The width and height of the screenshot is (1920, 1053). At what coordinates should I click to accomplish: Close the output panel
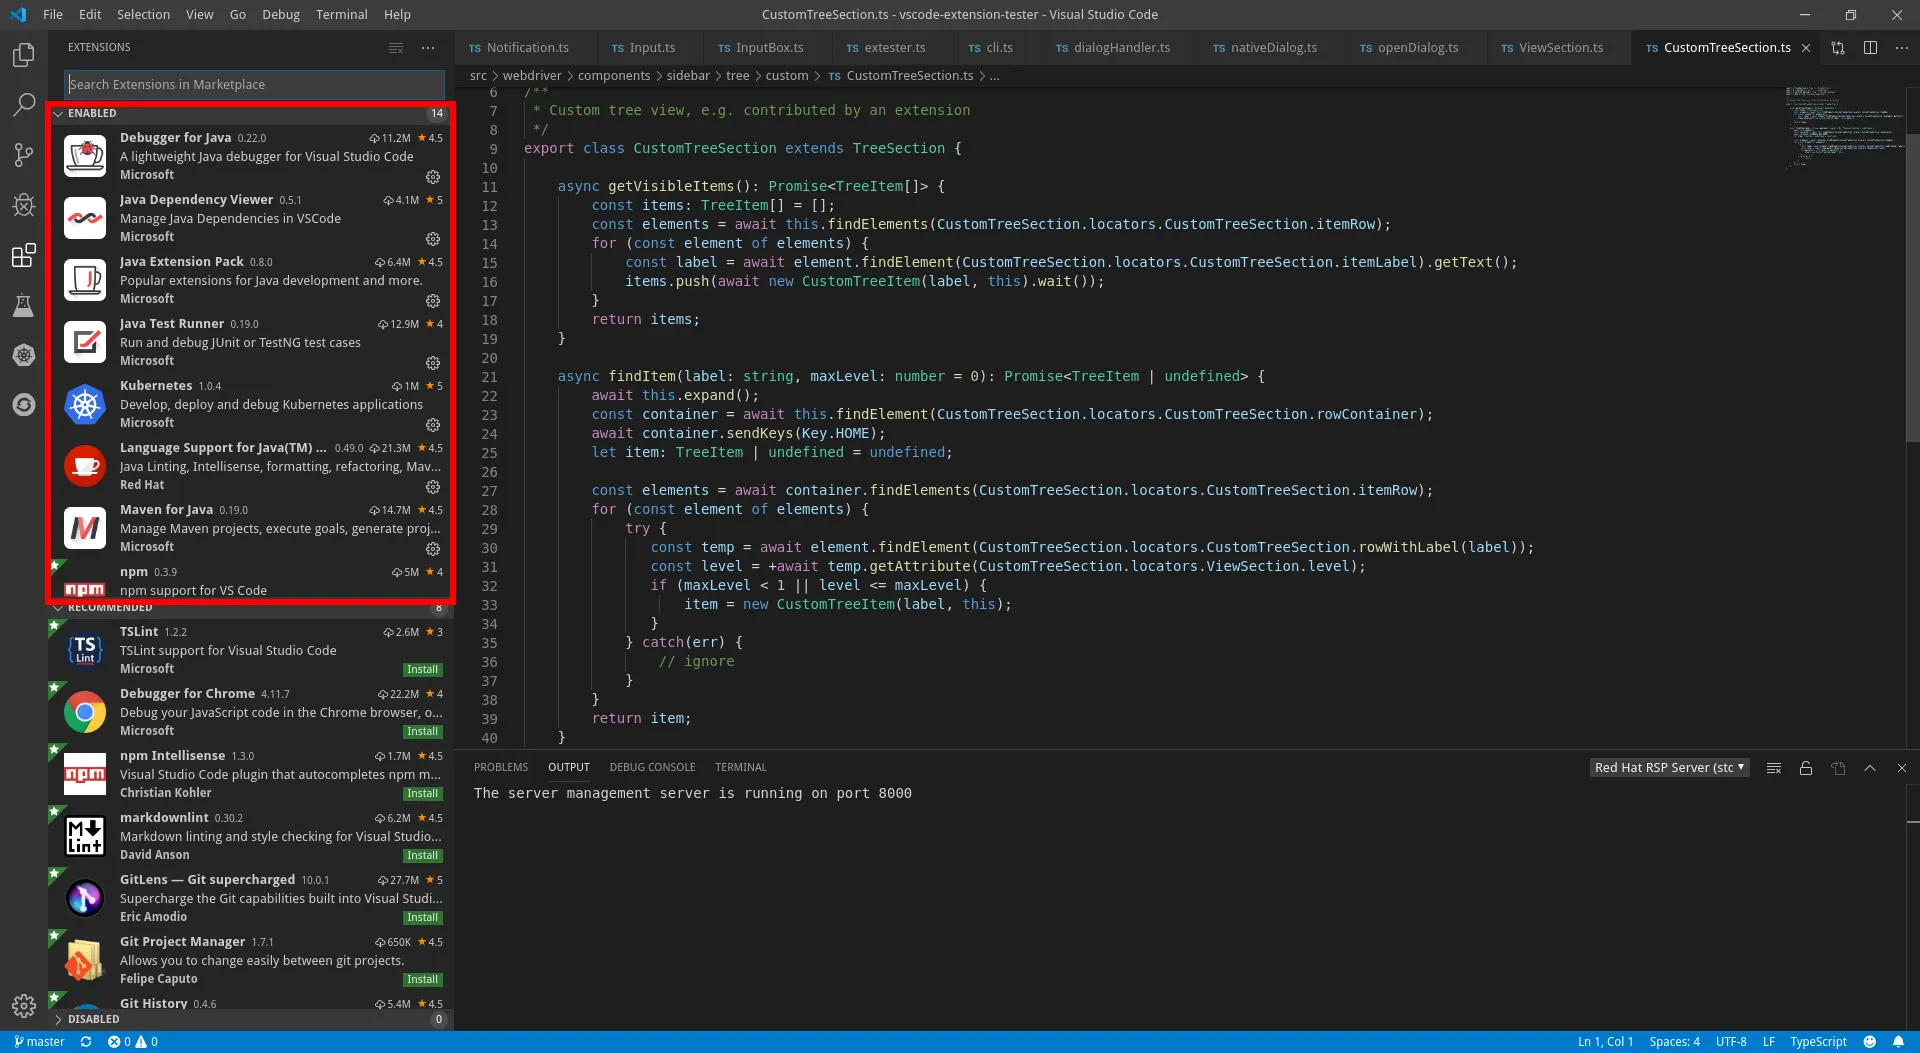(1902, 768)
